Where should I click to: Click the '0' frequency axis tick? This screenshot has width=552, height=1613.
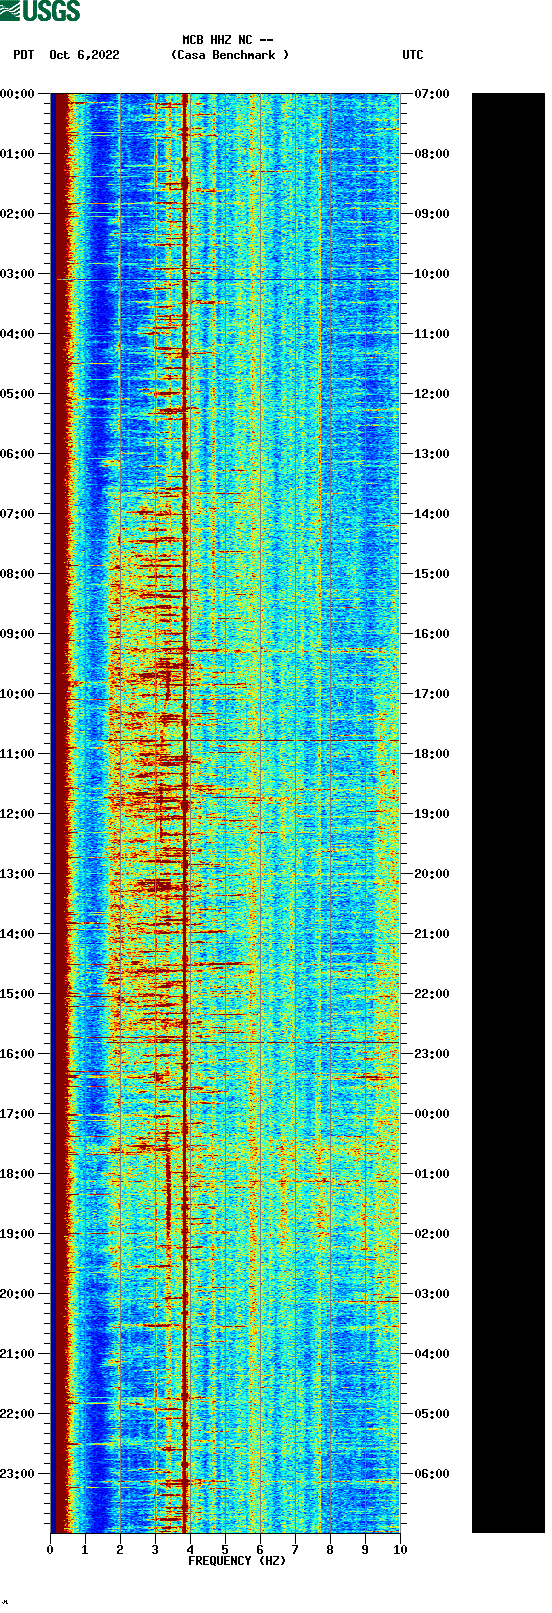[50, 1550]
